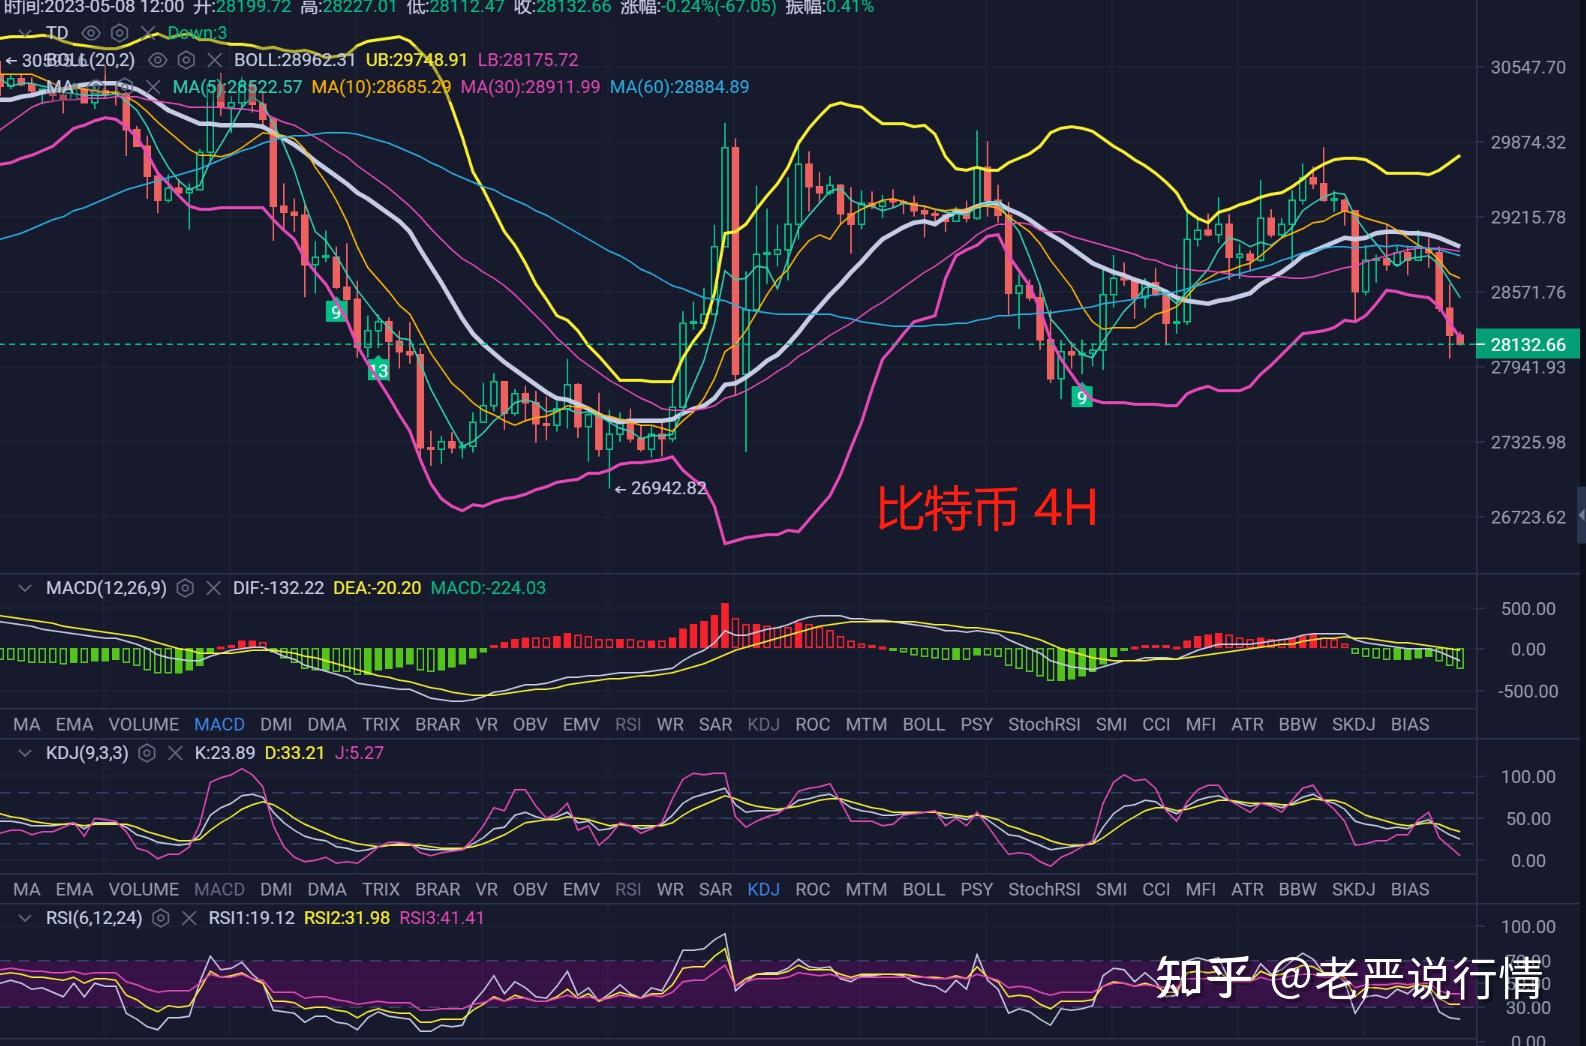Image resolution: width=1586 pixels, height=1046 pixels.
Task: Open the MA indicator settings
Action: (125, 87)
